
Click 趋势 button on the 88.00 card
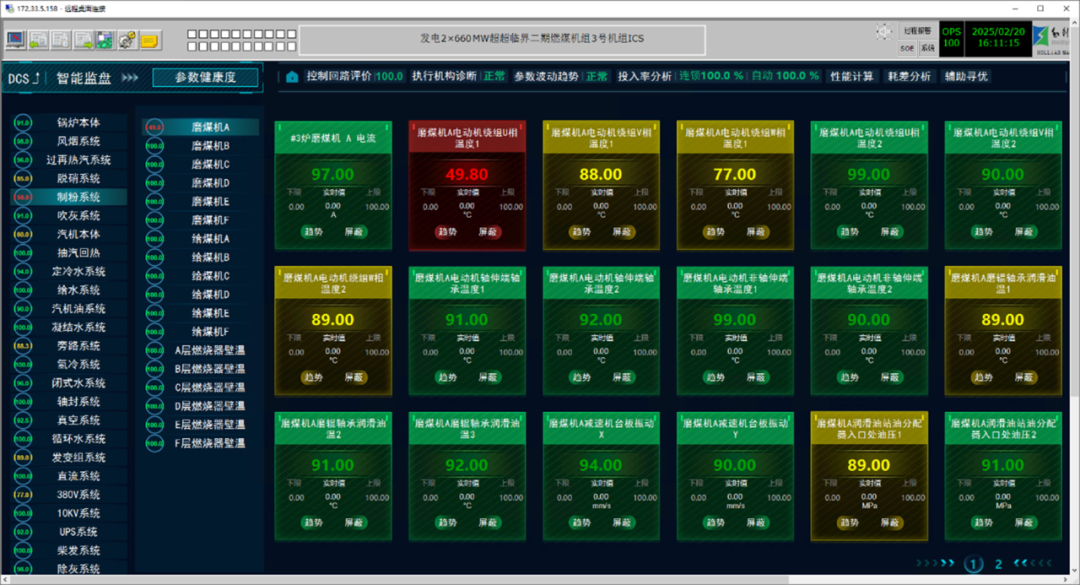(x=580, y=232)
